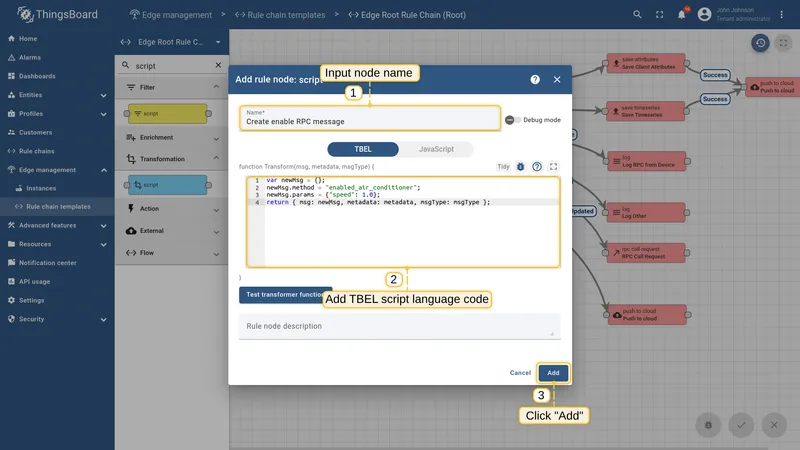Image resolution: width=800 pixels, height=450 pixels.
Task: Open the script editor help icon
Action: [537, 167]
